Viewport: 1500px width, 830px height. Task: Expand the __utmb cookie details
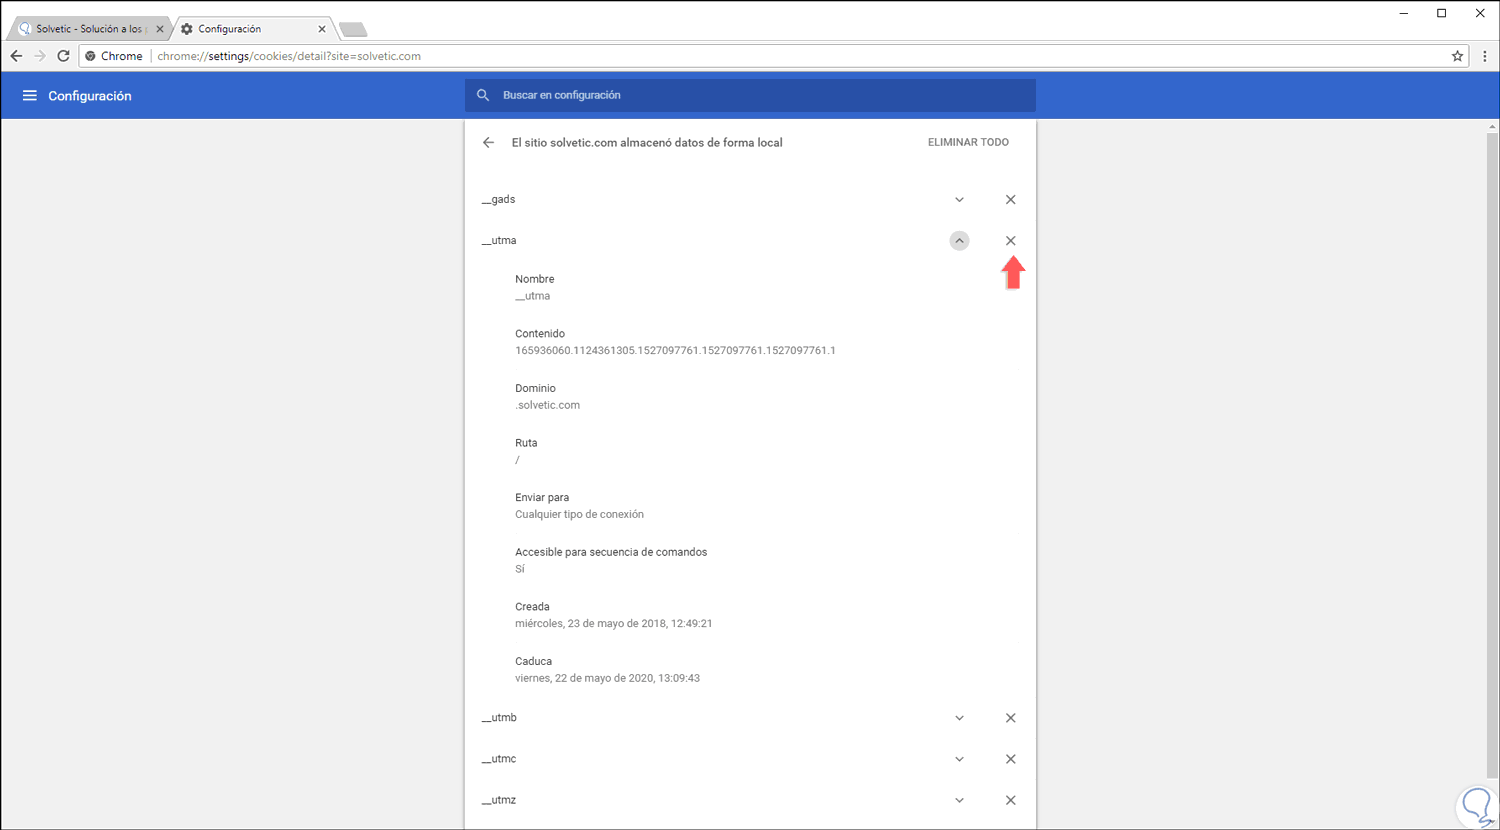959,718
